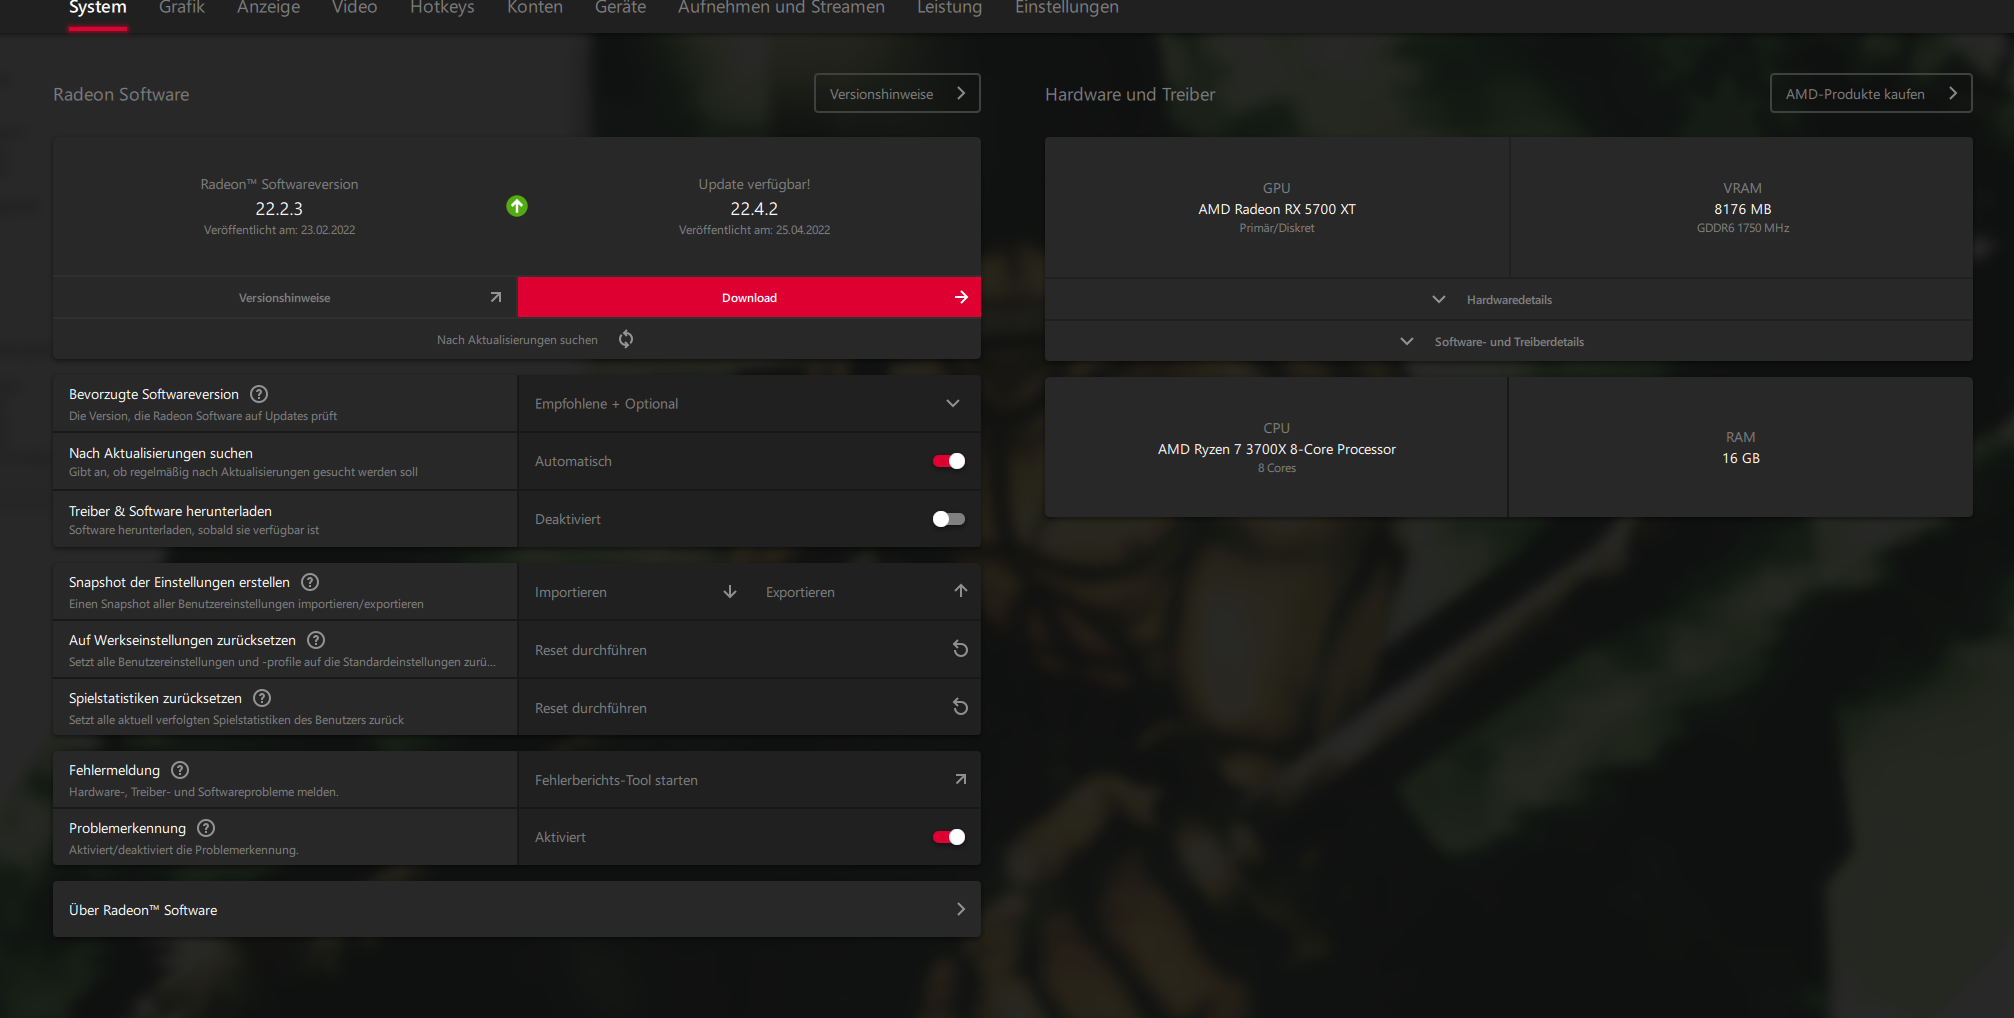Open Über Radeon Software chevron

pos(961,909)
